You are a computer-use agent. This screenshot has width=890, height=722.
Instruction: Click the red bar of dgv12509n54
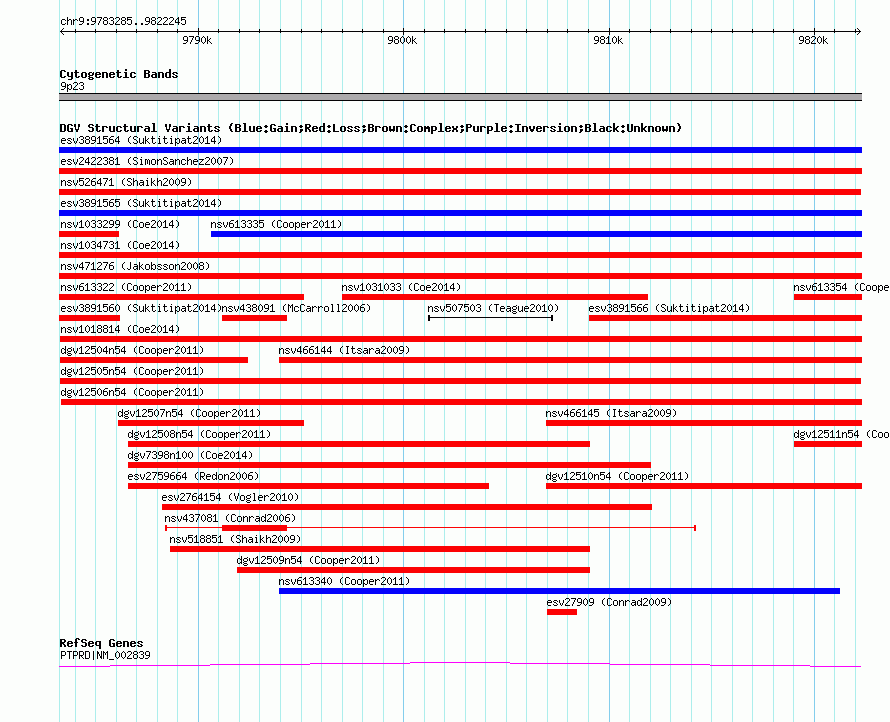pyautogui.click(x=413, y=570)
